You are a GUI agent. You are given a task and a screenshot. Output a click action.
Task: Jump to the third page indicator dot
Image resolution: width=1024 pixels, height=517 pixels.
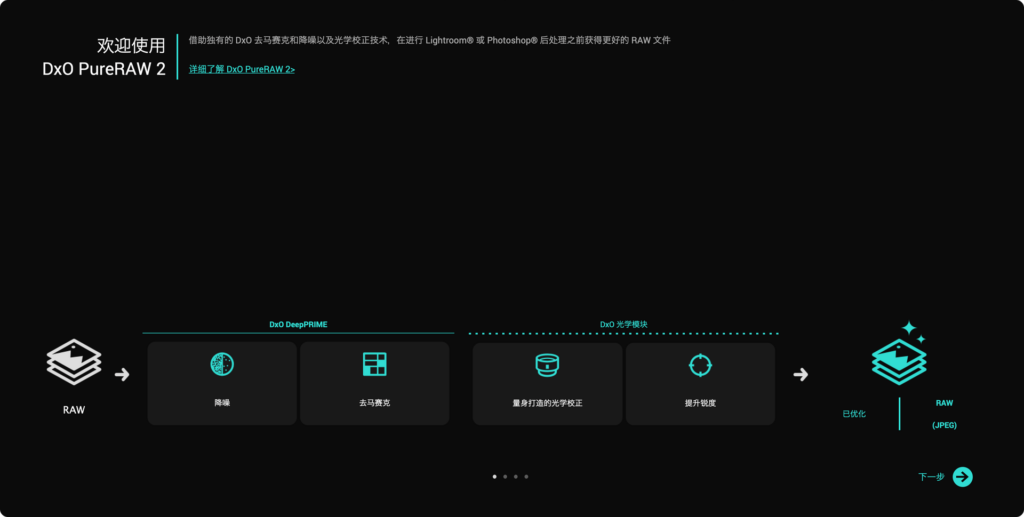coord(515,477)
